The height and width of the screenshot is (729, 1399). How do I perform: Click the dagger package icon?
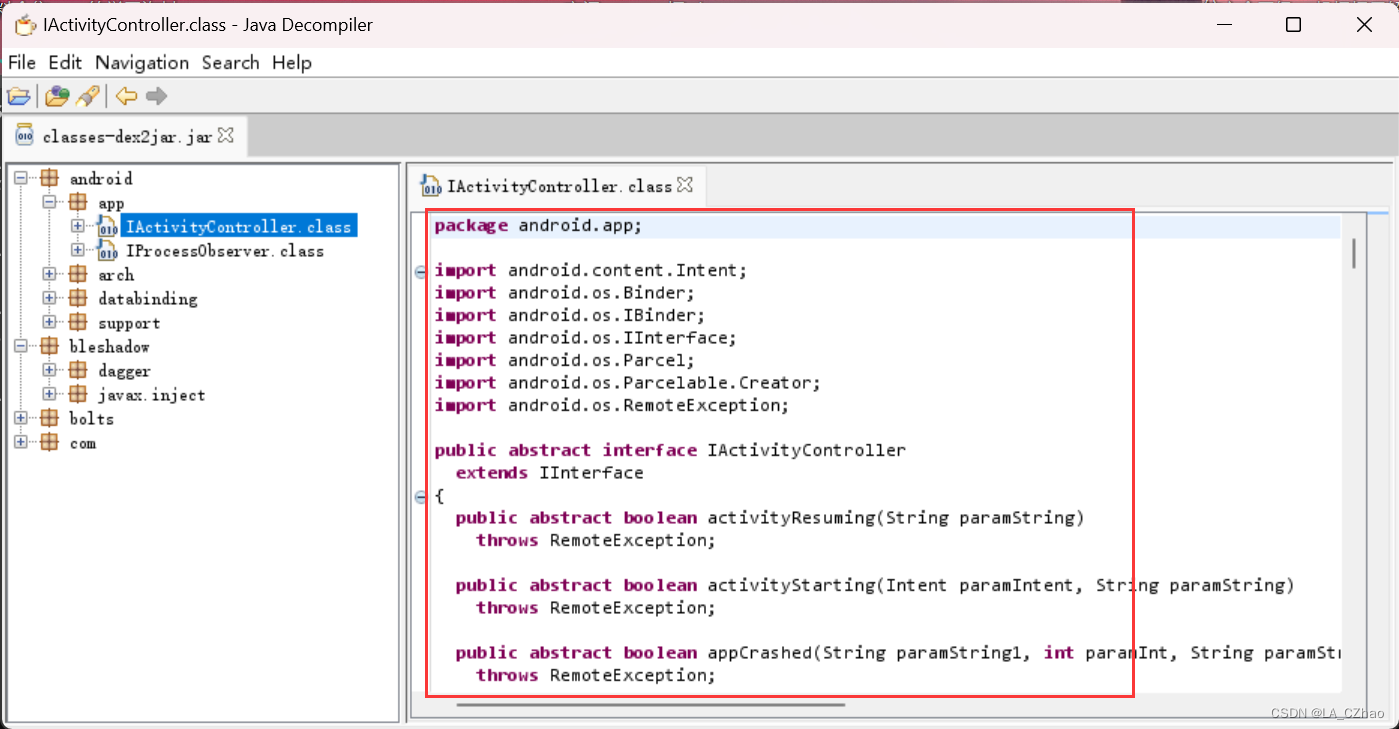click(x=78, y=371)
